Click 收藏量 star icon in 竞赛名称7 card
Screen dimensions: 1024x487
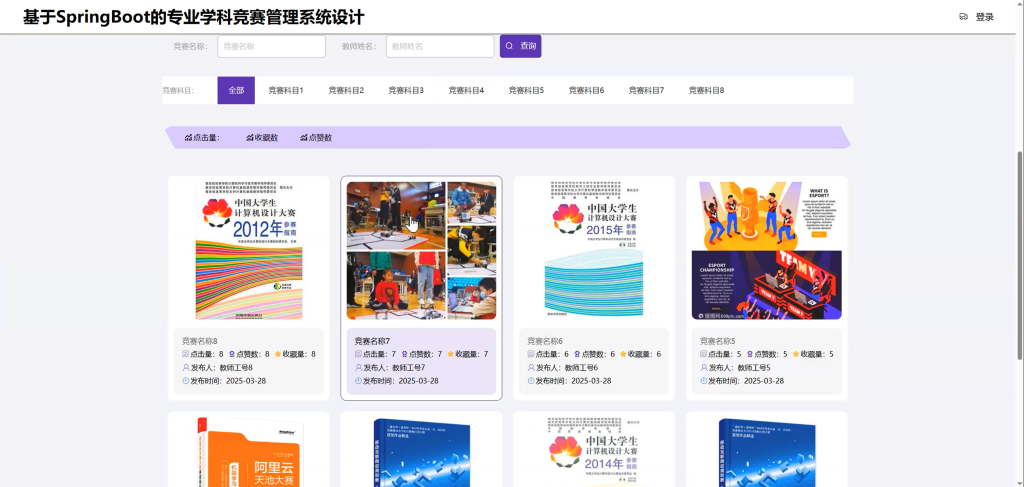click(x=451, y=354)
